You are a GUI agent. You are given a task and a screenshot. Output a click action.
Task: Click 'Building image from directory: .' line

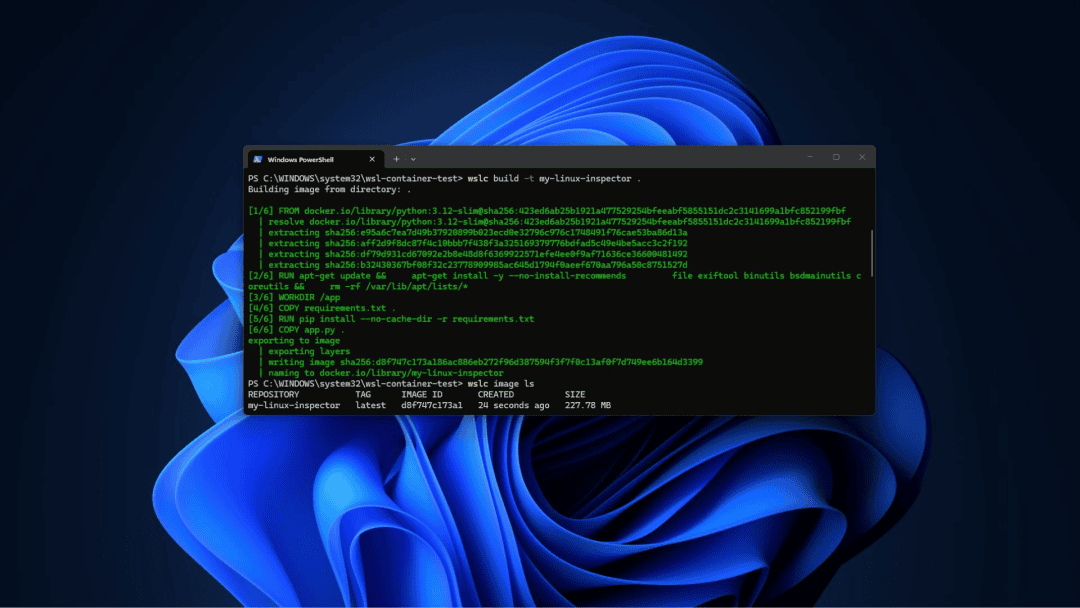[x=329, y=189]
